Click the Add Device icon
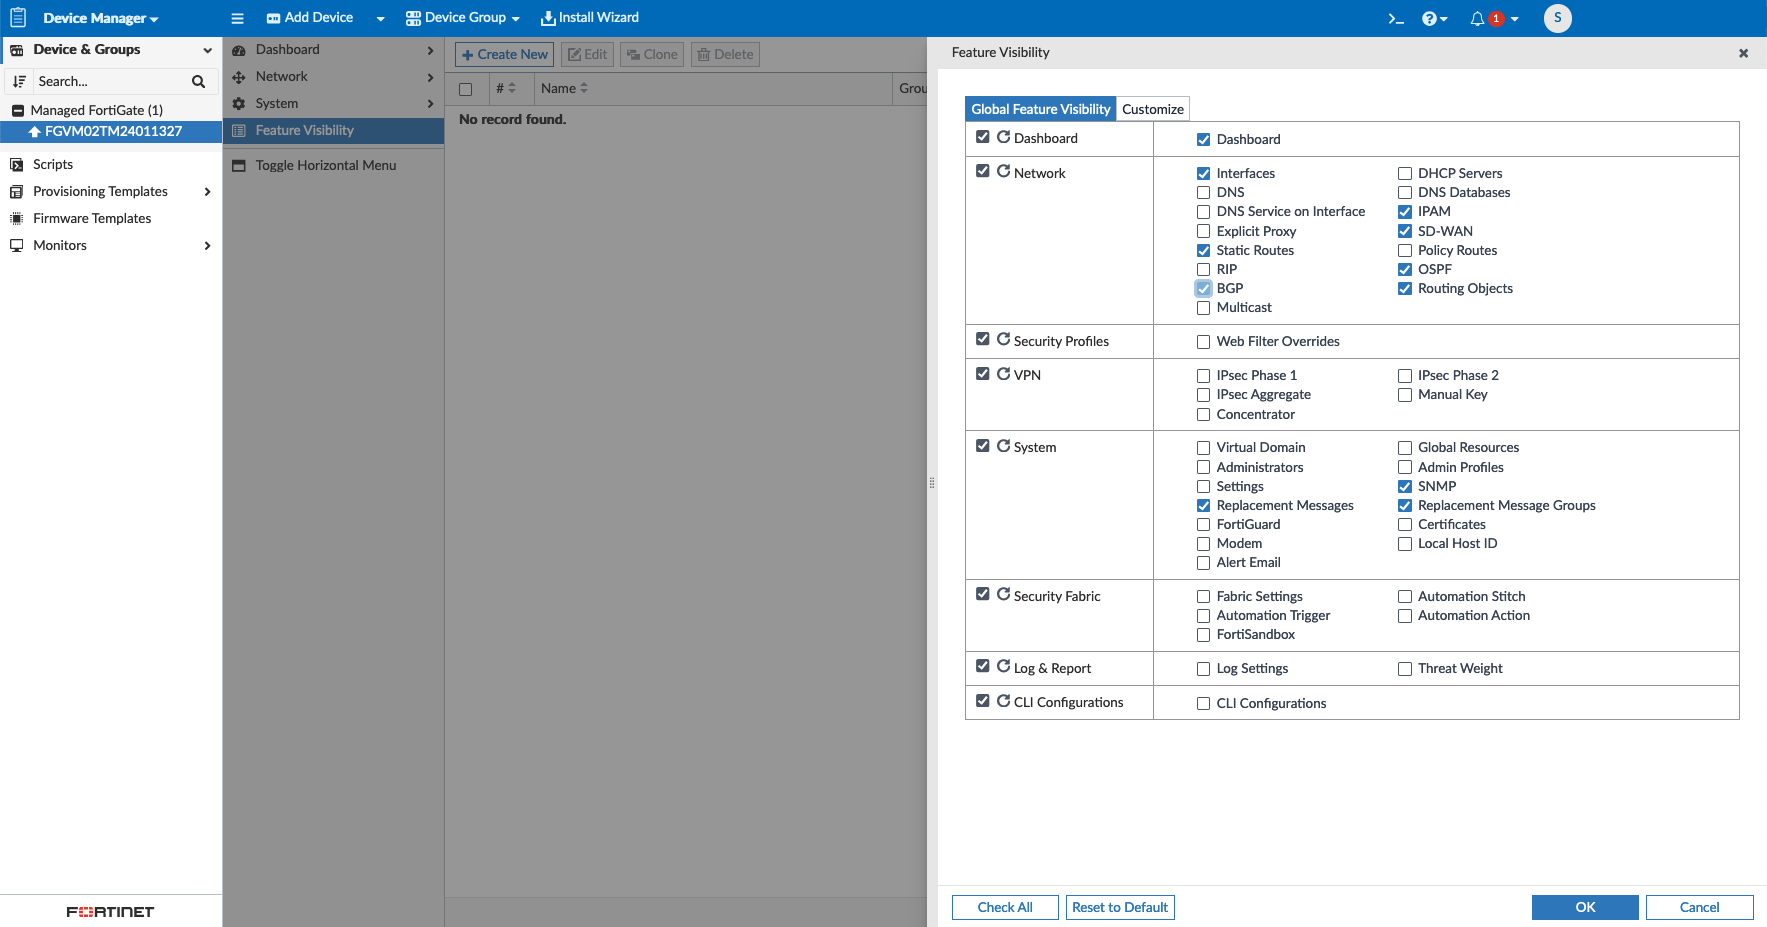Screen dimensions: 1767x927 [273, 18]
